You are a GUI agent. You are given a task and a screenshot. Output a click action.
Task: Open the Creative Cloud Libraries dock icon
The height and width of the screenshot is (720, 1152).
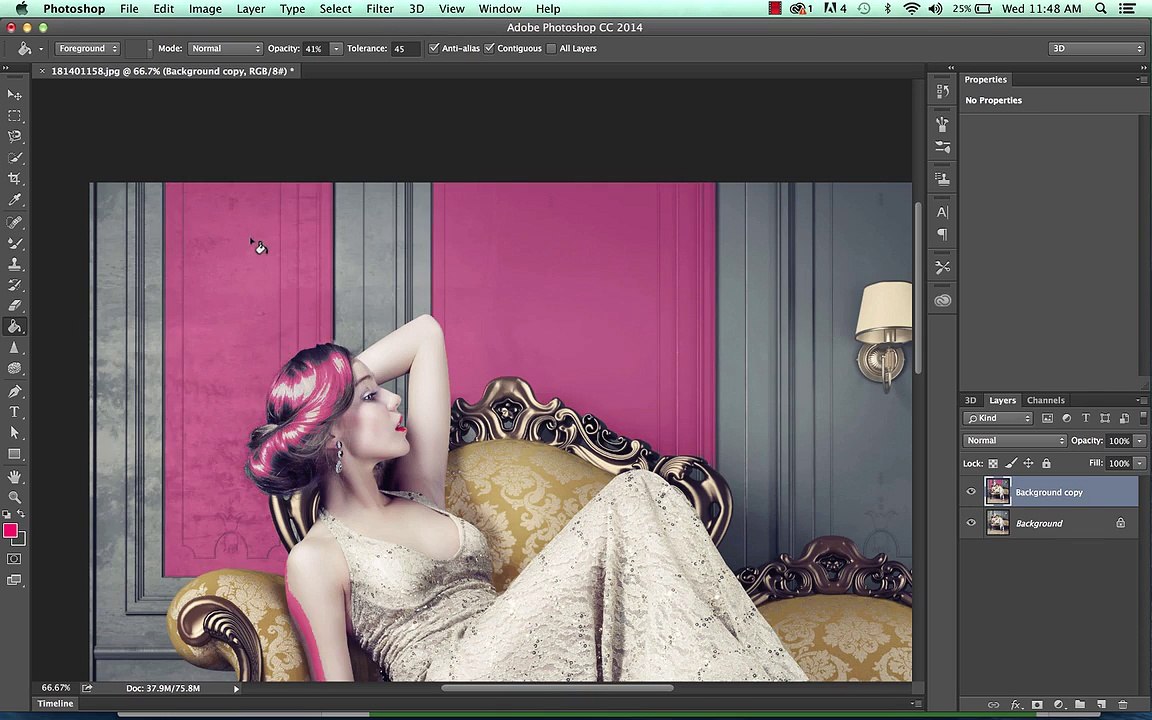[943, 300]
